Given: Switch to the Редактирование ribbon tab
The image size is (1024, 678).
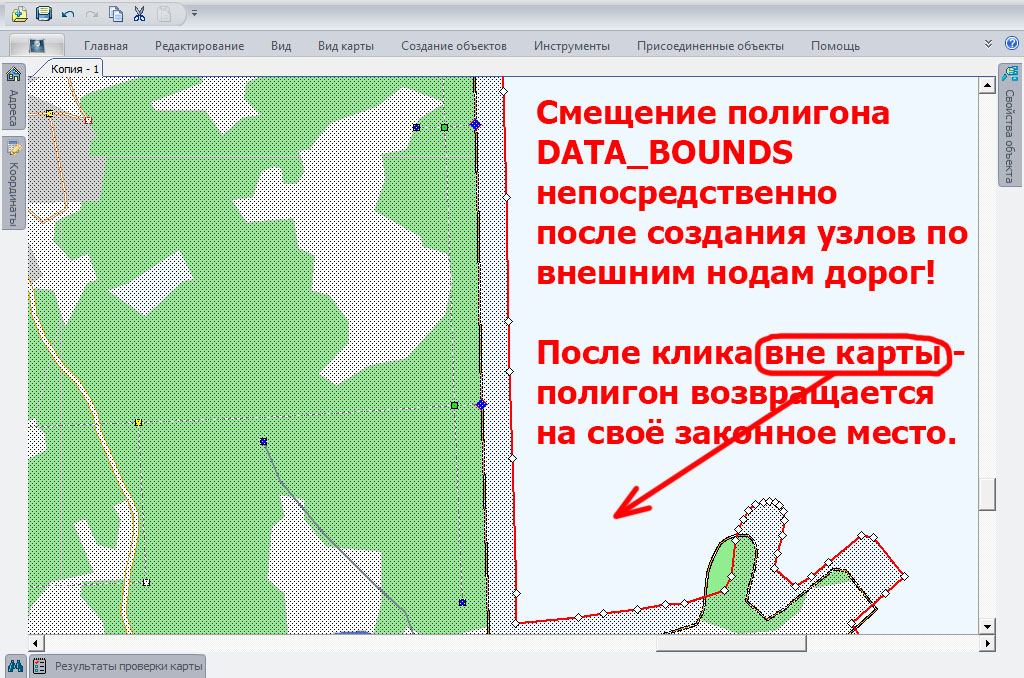Looking at the screenshot, I should pyautogui.click(x=199, y=46).
